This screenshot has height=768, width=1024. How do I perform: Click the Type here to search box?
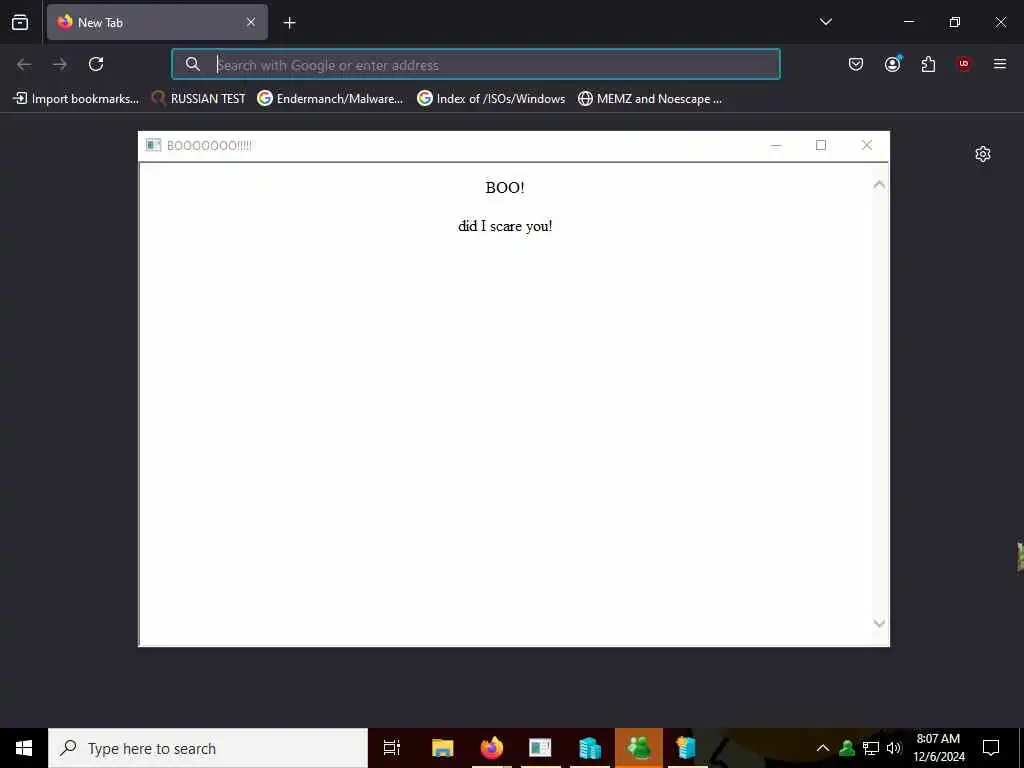[x=208, y=748]
